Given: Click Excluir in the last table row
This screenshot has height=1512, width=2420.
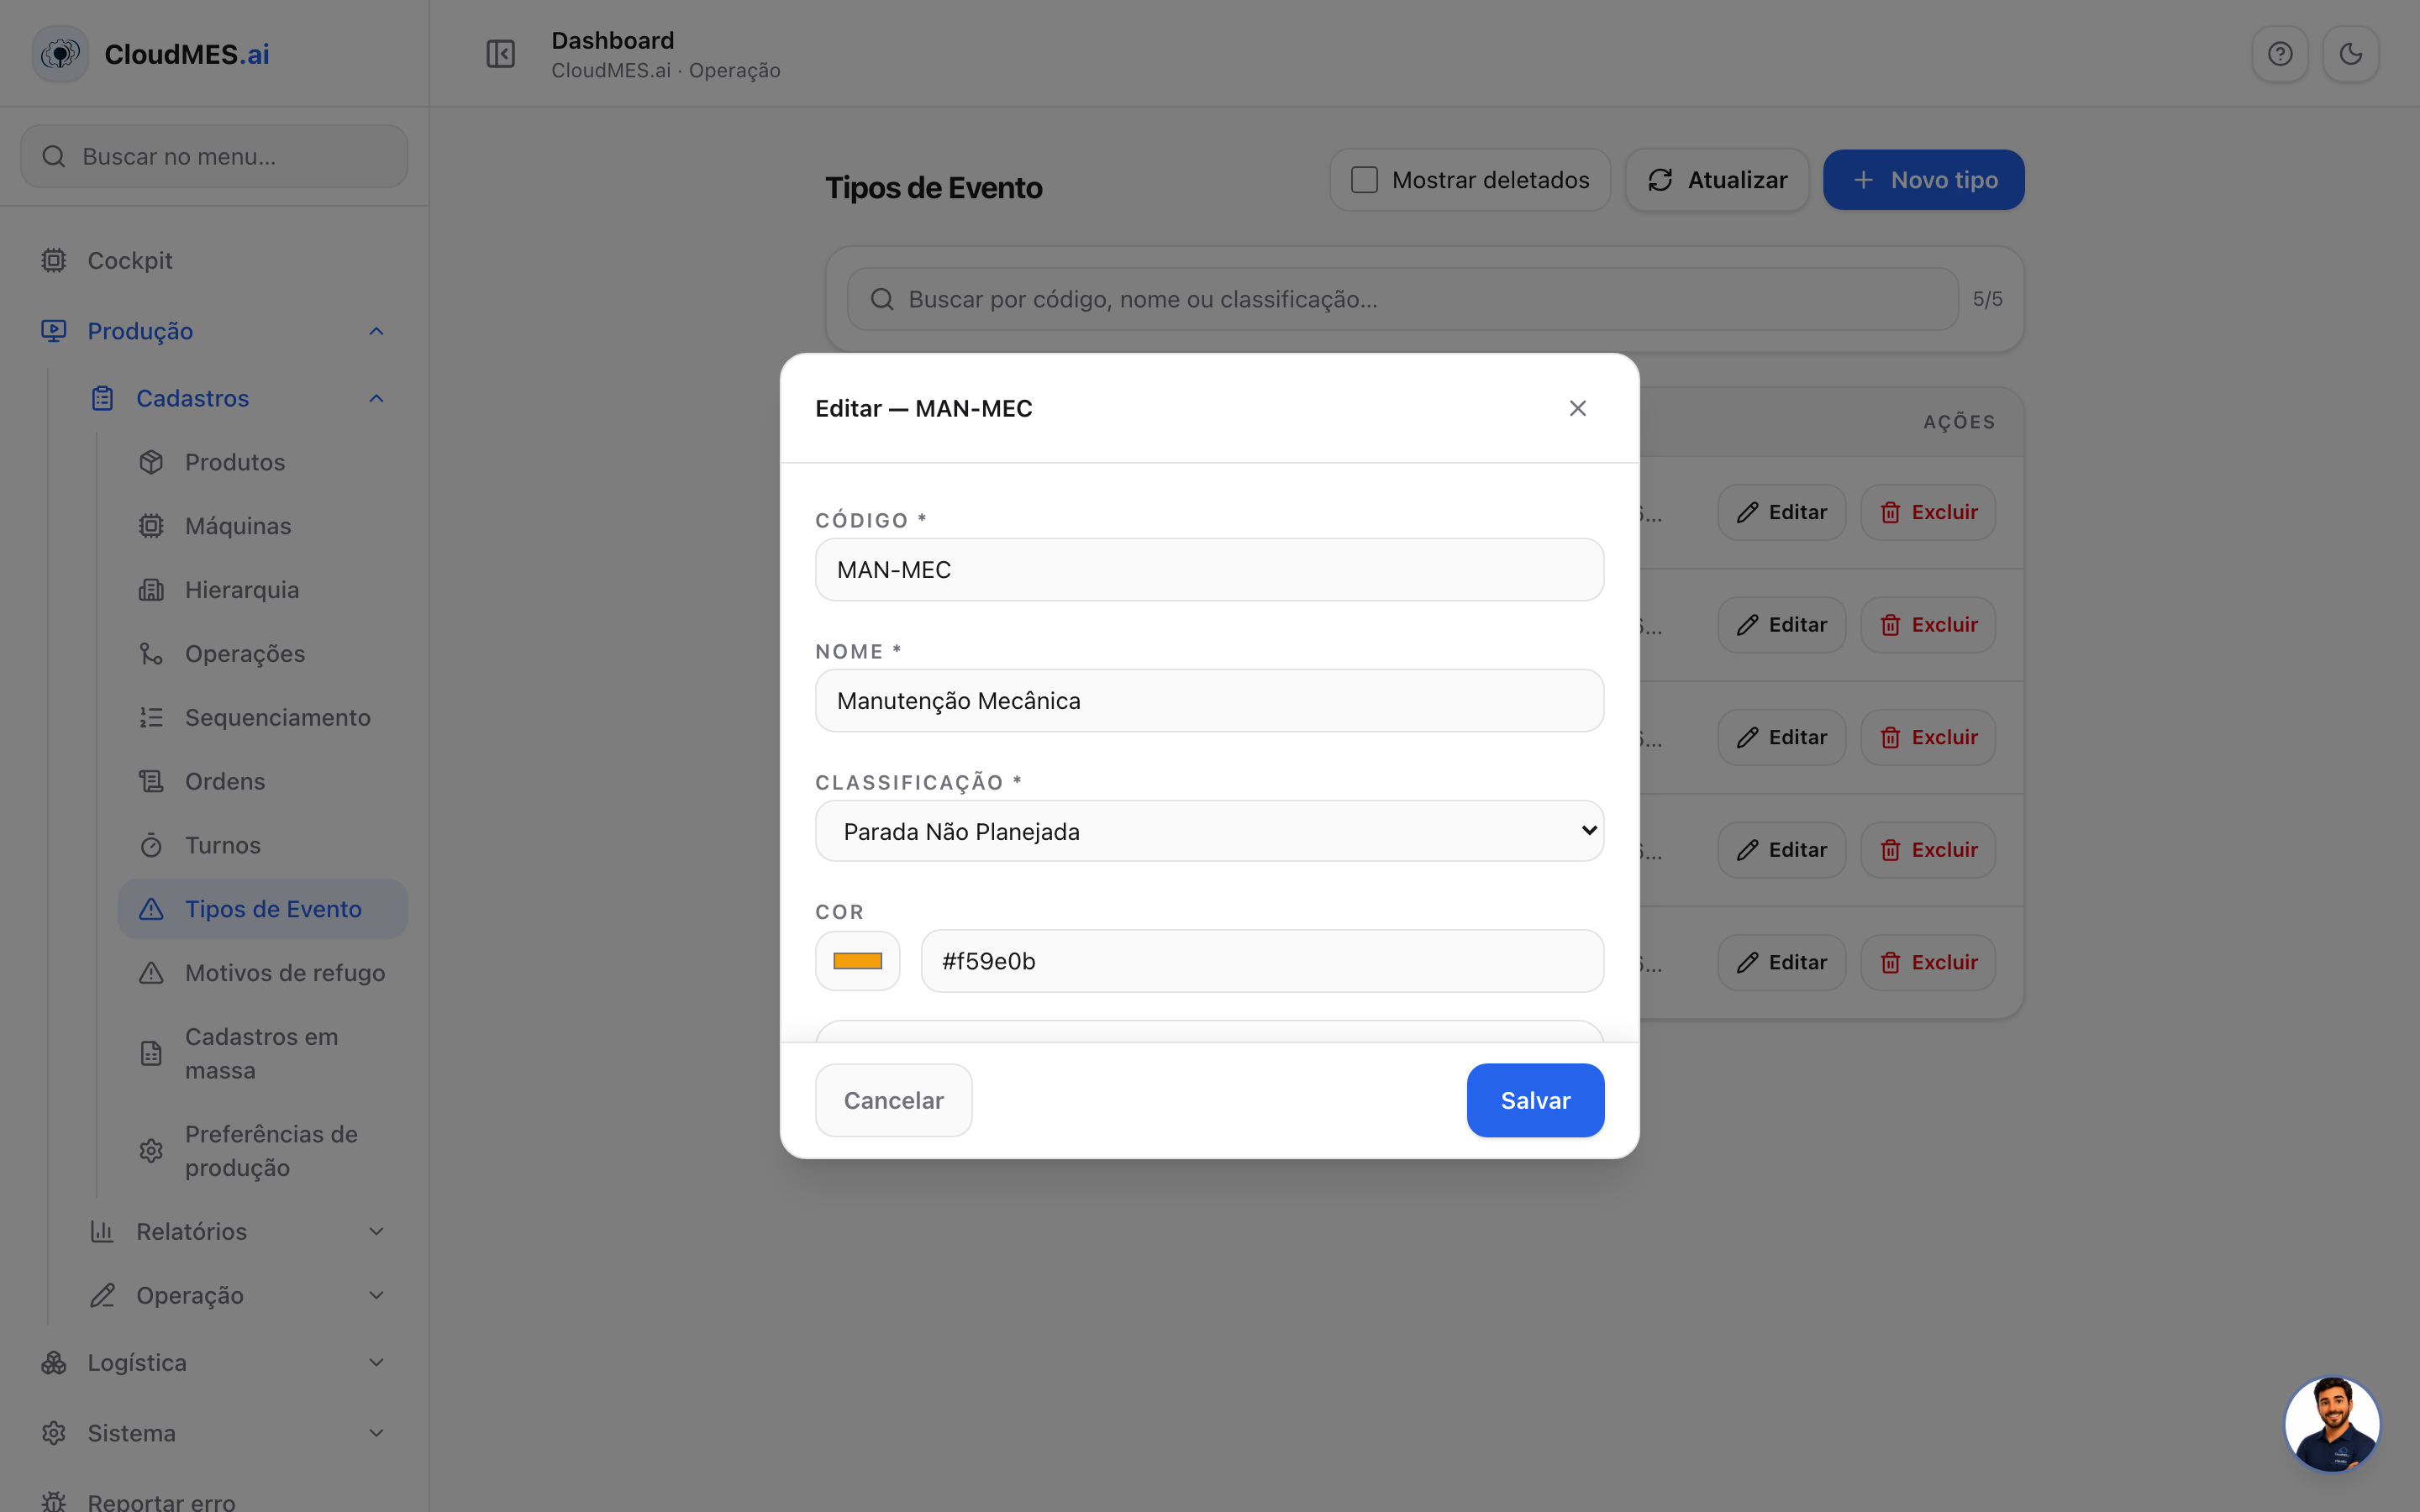Looking at the screenshot, I should tap(1928, 963).
